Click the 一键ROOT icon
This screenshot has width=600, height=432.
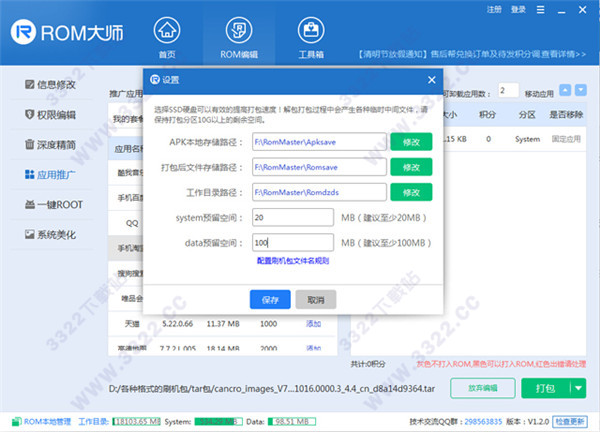29,204
